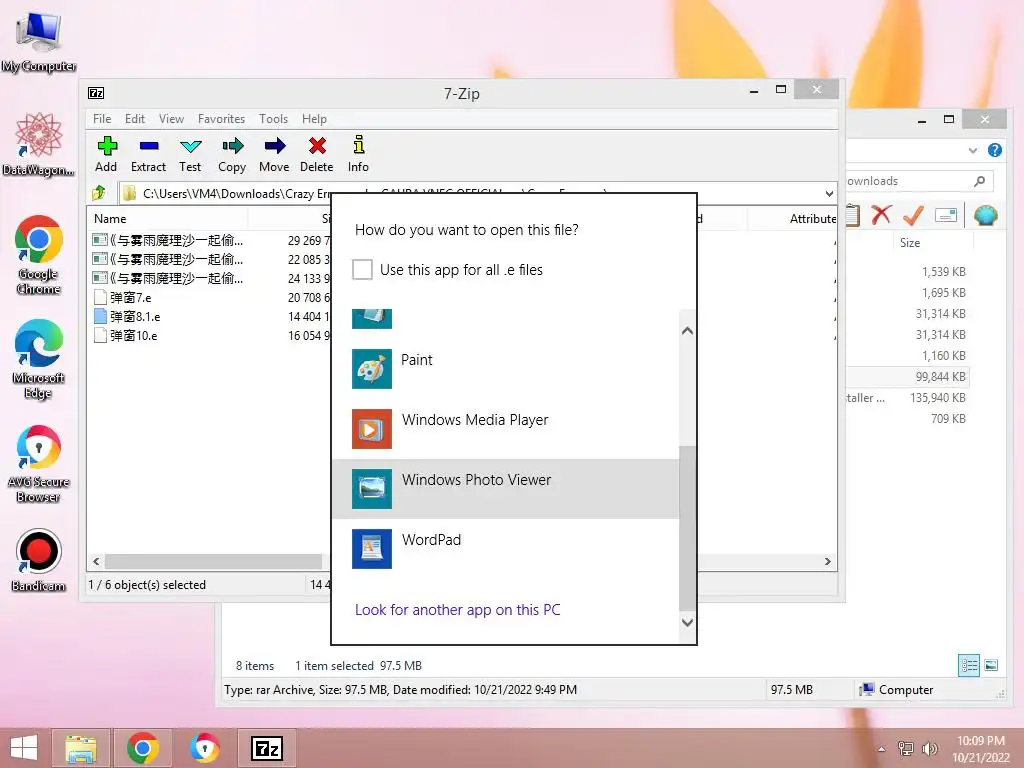Image resolution: width=1024 pixels, height=768 pixels.
Task: Click the Add toolbar button in 7-Zip
Action: [106, 155]
